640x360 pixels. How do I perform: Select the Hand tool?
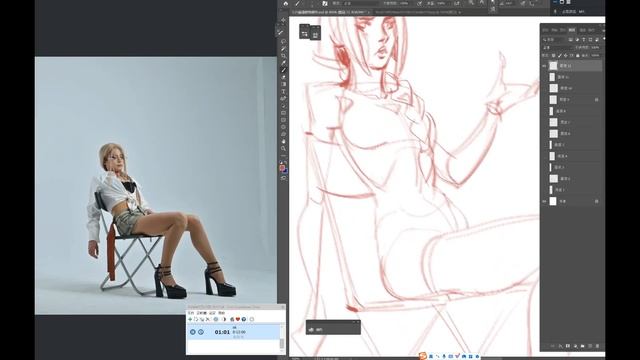click(x=283, y=141)
